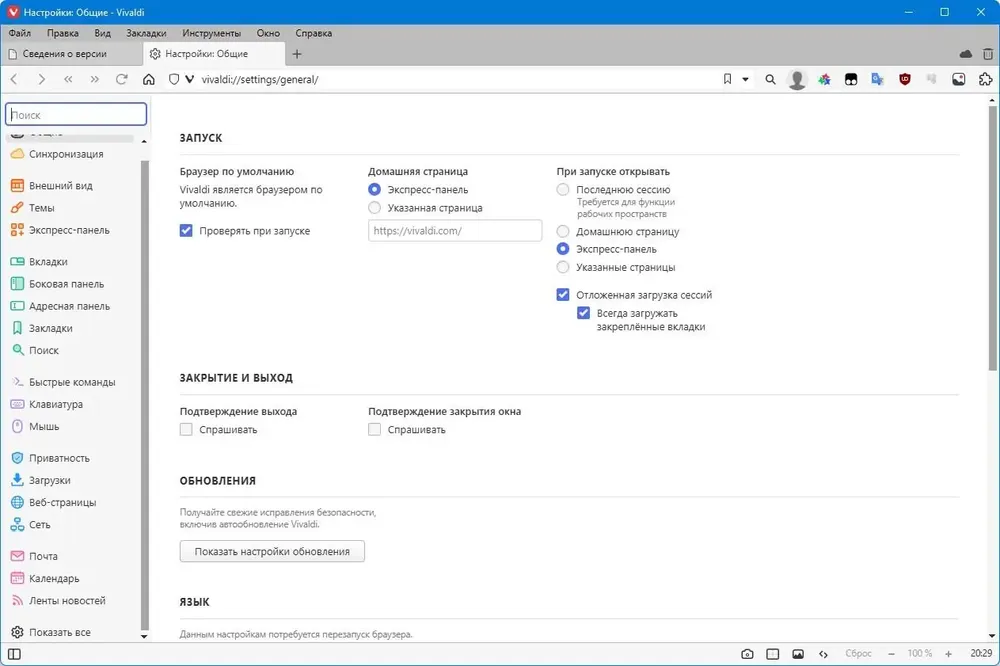Uncheck 'Проверять при запуске' checkbox

pos(186,230)
